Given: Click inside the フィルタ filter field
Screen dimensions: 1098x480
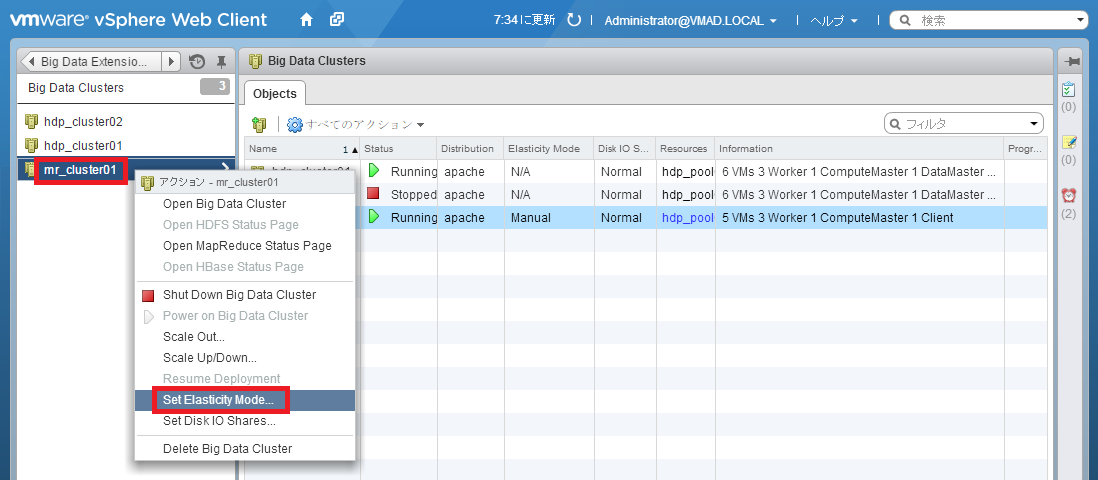Looking at the screenshot, I should [965, 124].
